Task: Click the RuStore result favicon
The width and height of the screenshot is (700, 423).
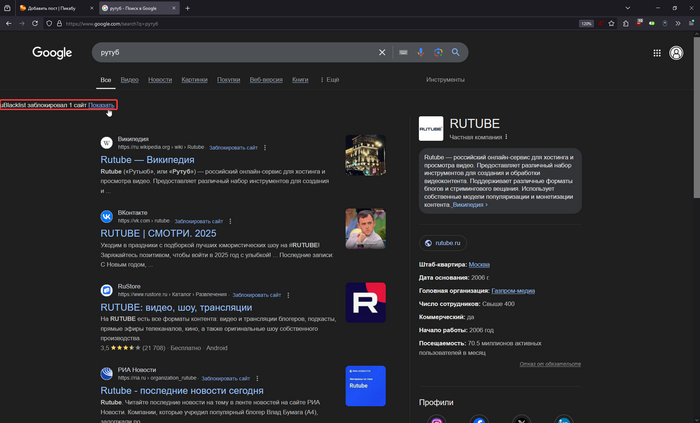Action: click(x=106, y=290)
